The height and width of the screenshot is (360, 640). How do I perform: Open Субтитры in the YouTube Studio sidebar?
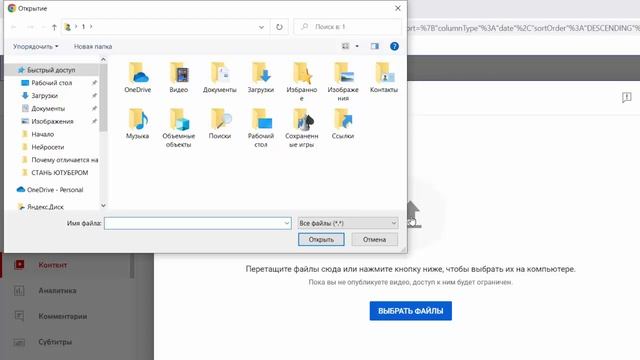pyautogui.click(x=55, y=342)
